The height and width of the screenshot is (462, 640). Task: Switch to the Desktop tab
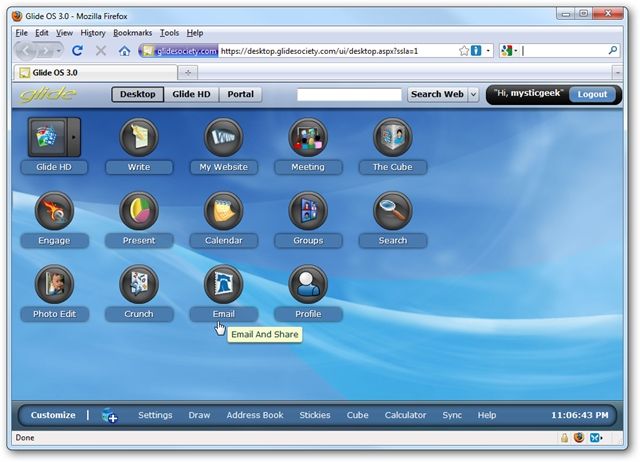138,94
